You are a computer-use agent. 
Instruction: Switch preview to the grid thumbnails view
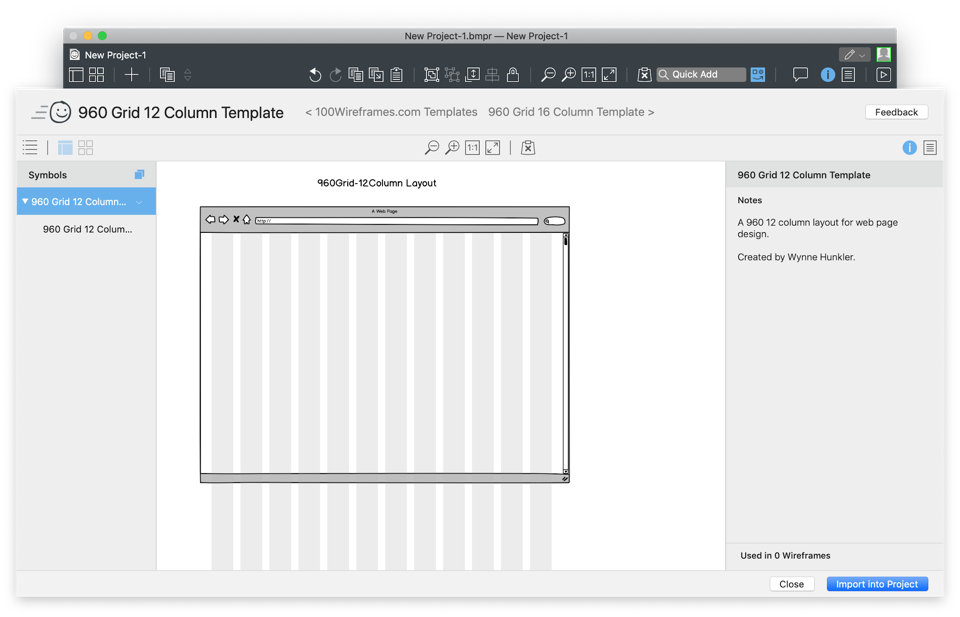[86, 148]
